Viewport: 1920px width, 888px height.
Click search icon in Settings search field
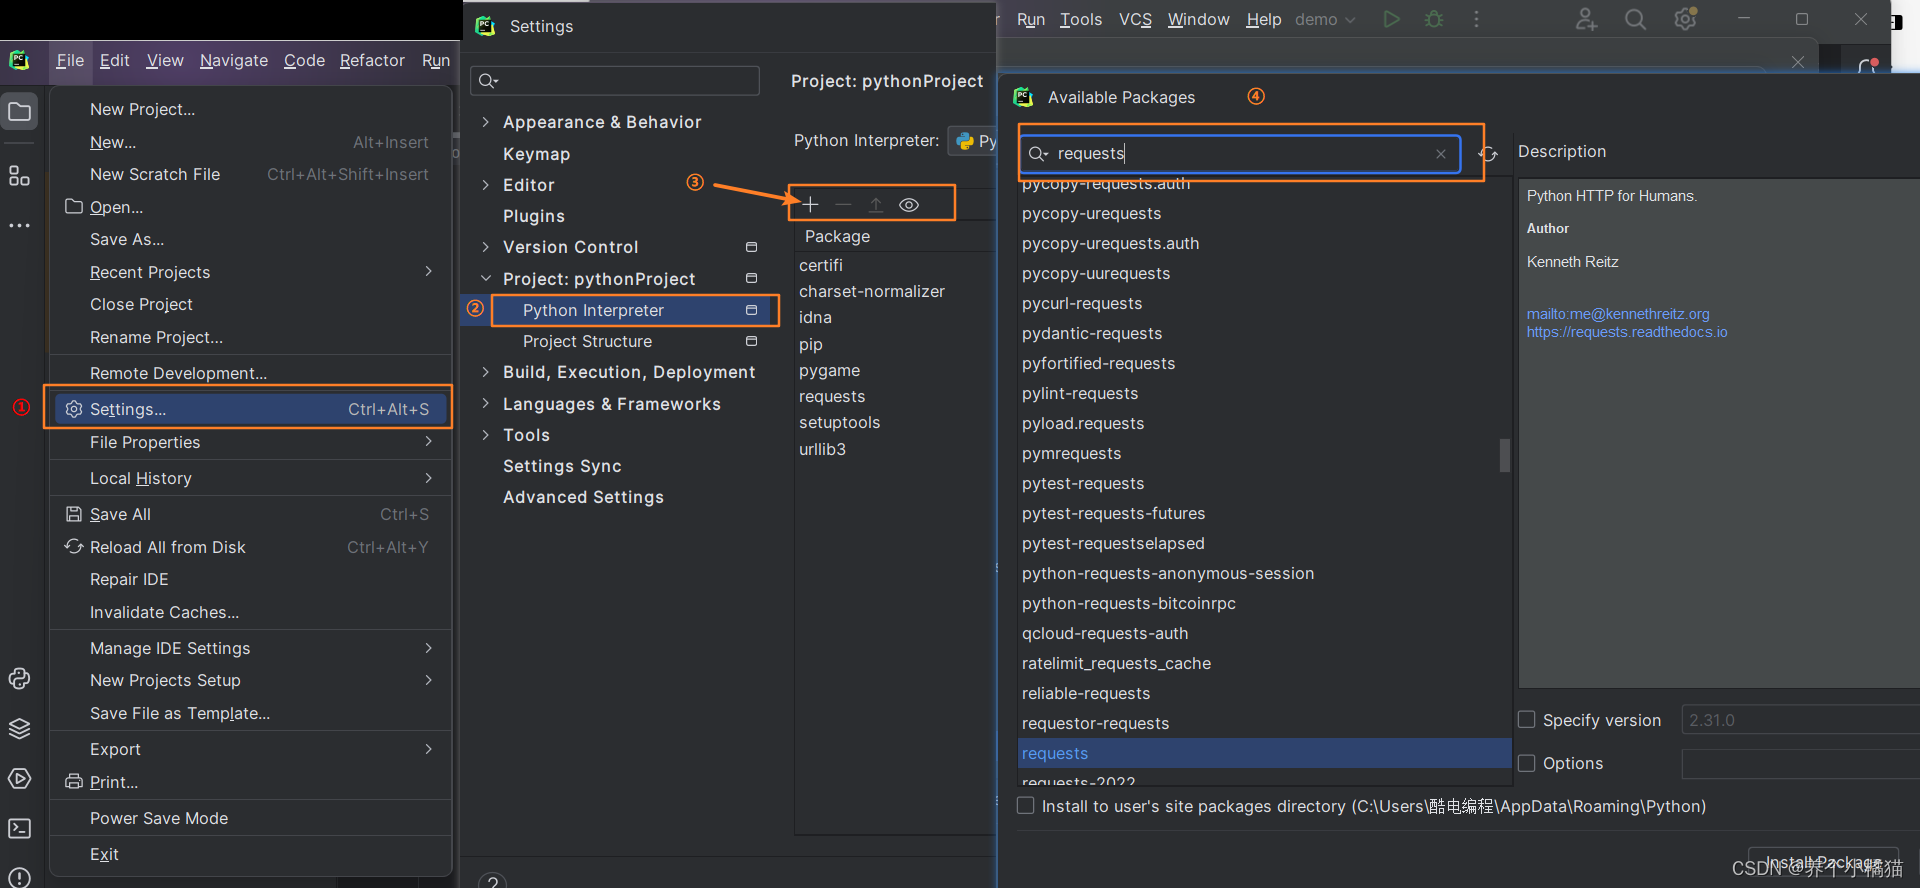coord(488,81)
